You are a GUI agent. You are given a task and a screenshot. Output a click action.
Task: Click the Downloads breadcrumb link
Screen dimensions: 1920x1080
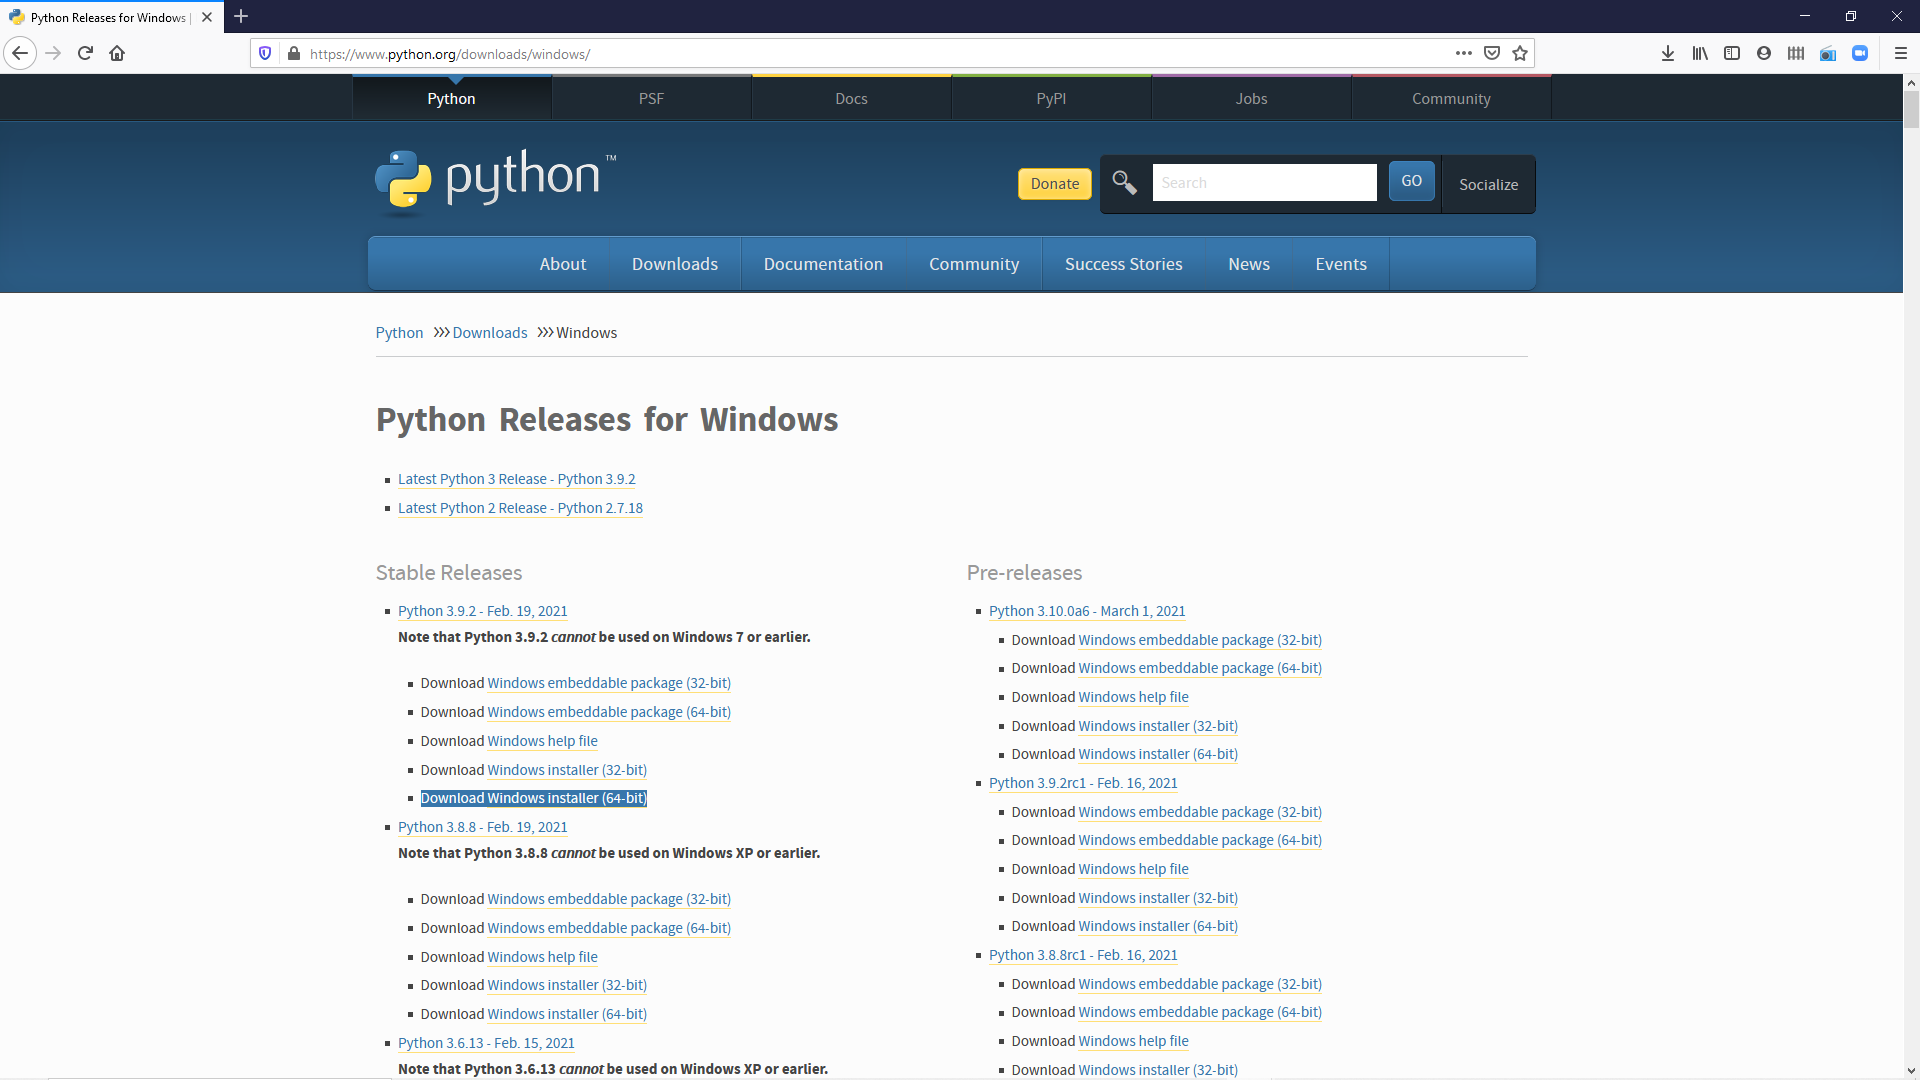pos(490,333)
